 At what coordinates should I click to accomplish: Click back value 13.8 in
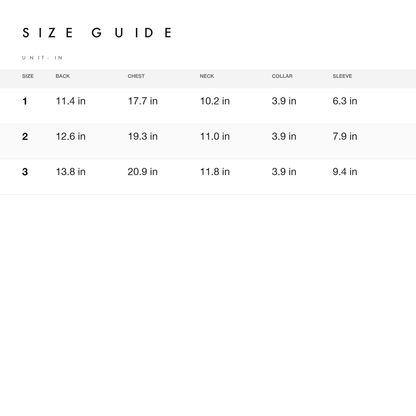(71, 172)
